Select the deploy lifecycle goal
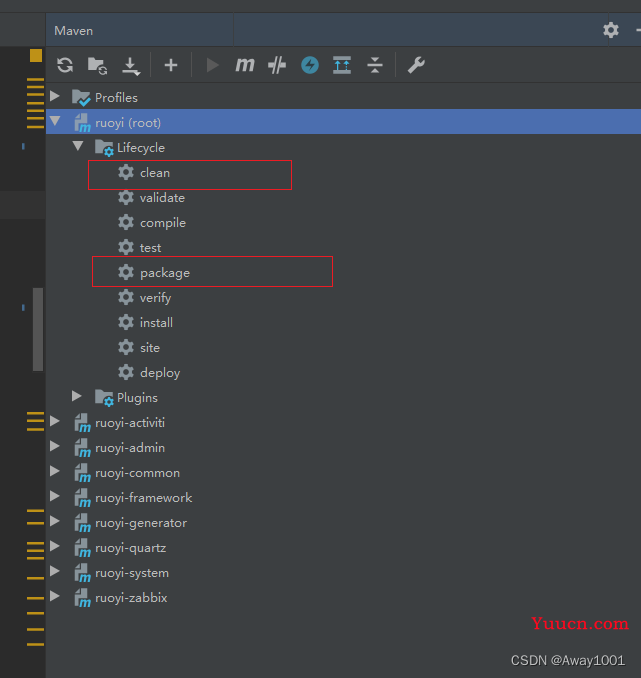This screenshot has width=641, height=678. point(160,373)
